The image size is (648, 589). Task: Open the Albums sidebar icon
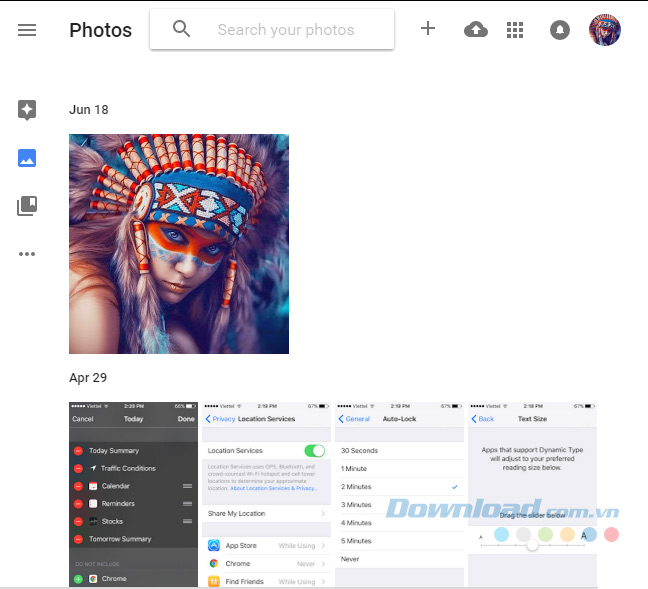click(x=27, y=206)
